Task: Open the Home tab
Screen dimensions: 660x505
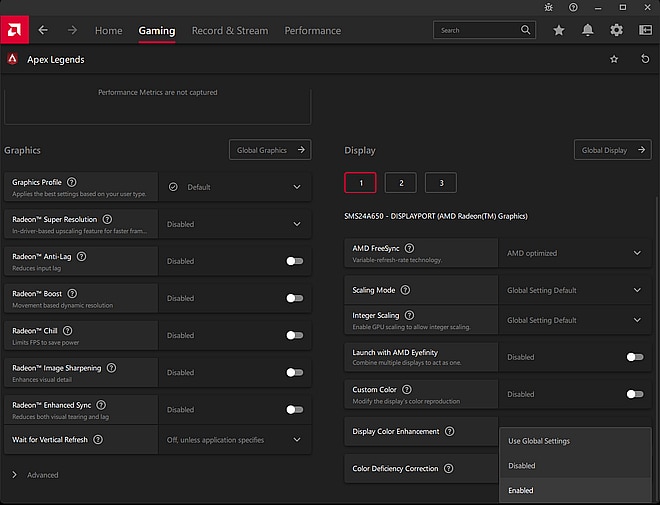Action: click(109, 31)
